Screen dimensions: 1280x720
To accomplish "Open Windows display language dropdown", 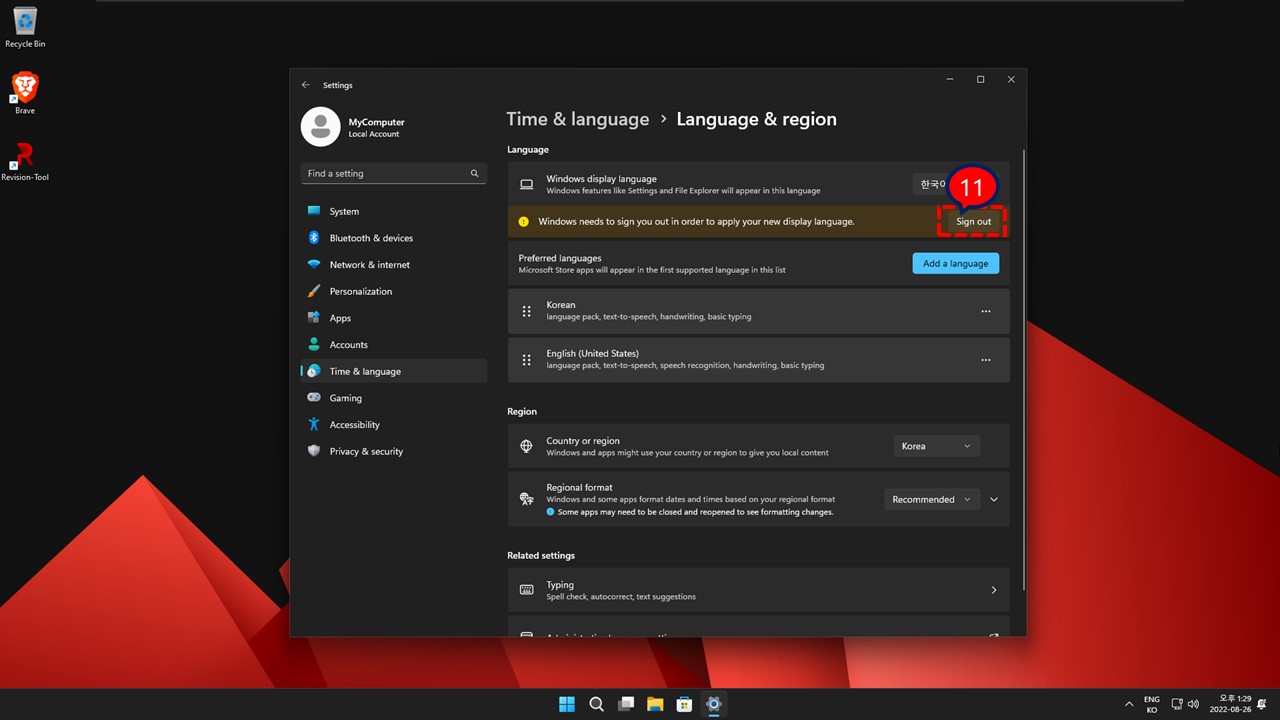I will pyautogui.click(x=955, y=184).
